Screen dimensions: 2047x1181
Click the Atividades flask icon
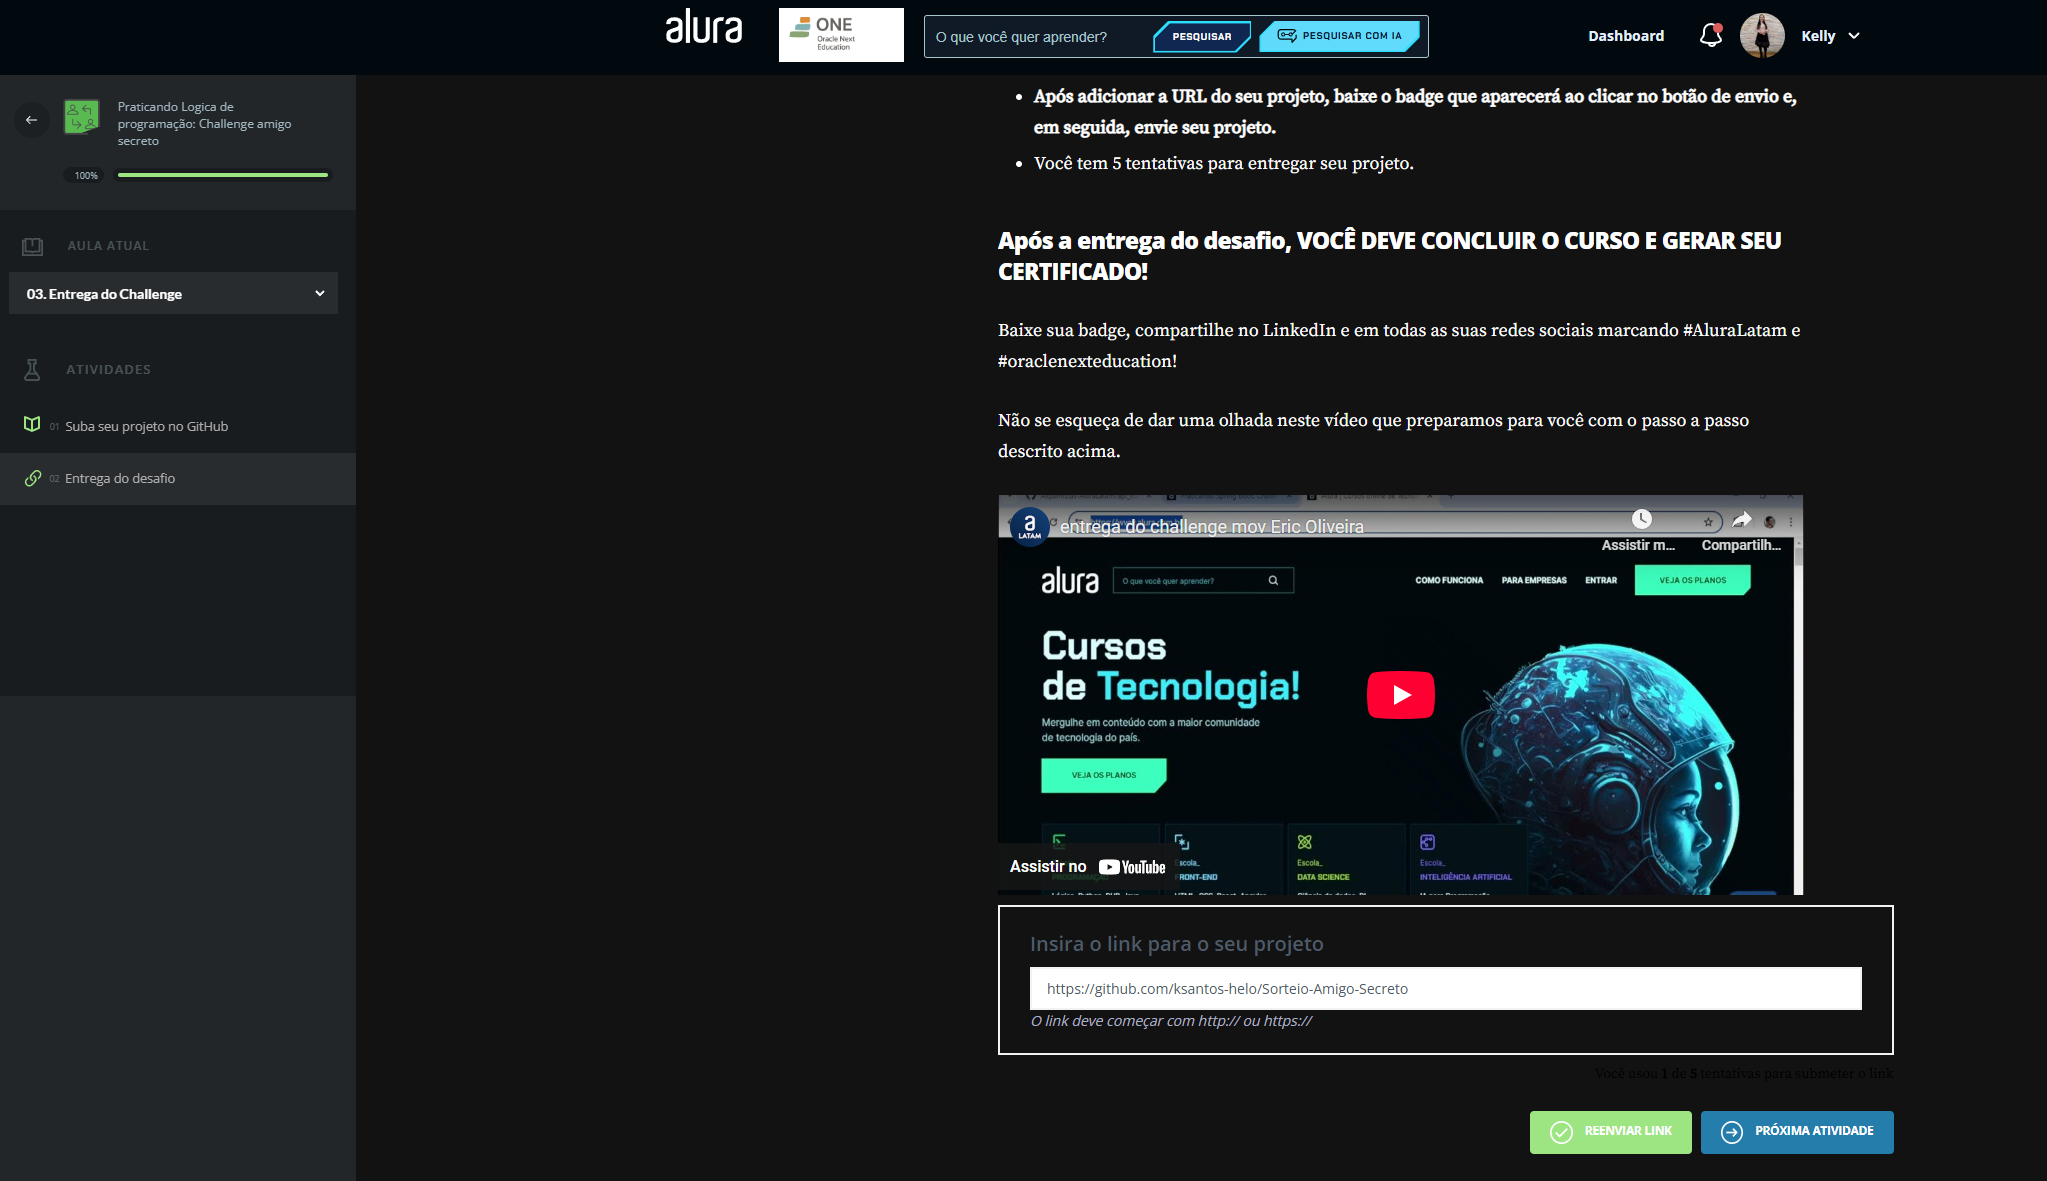click(32, 370)
